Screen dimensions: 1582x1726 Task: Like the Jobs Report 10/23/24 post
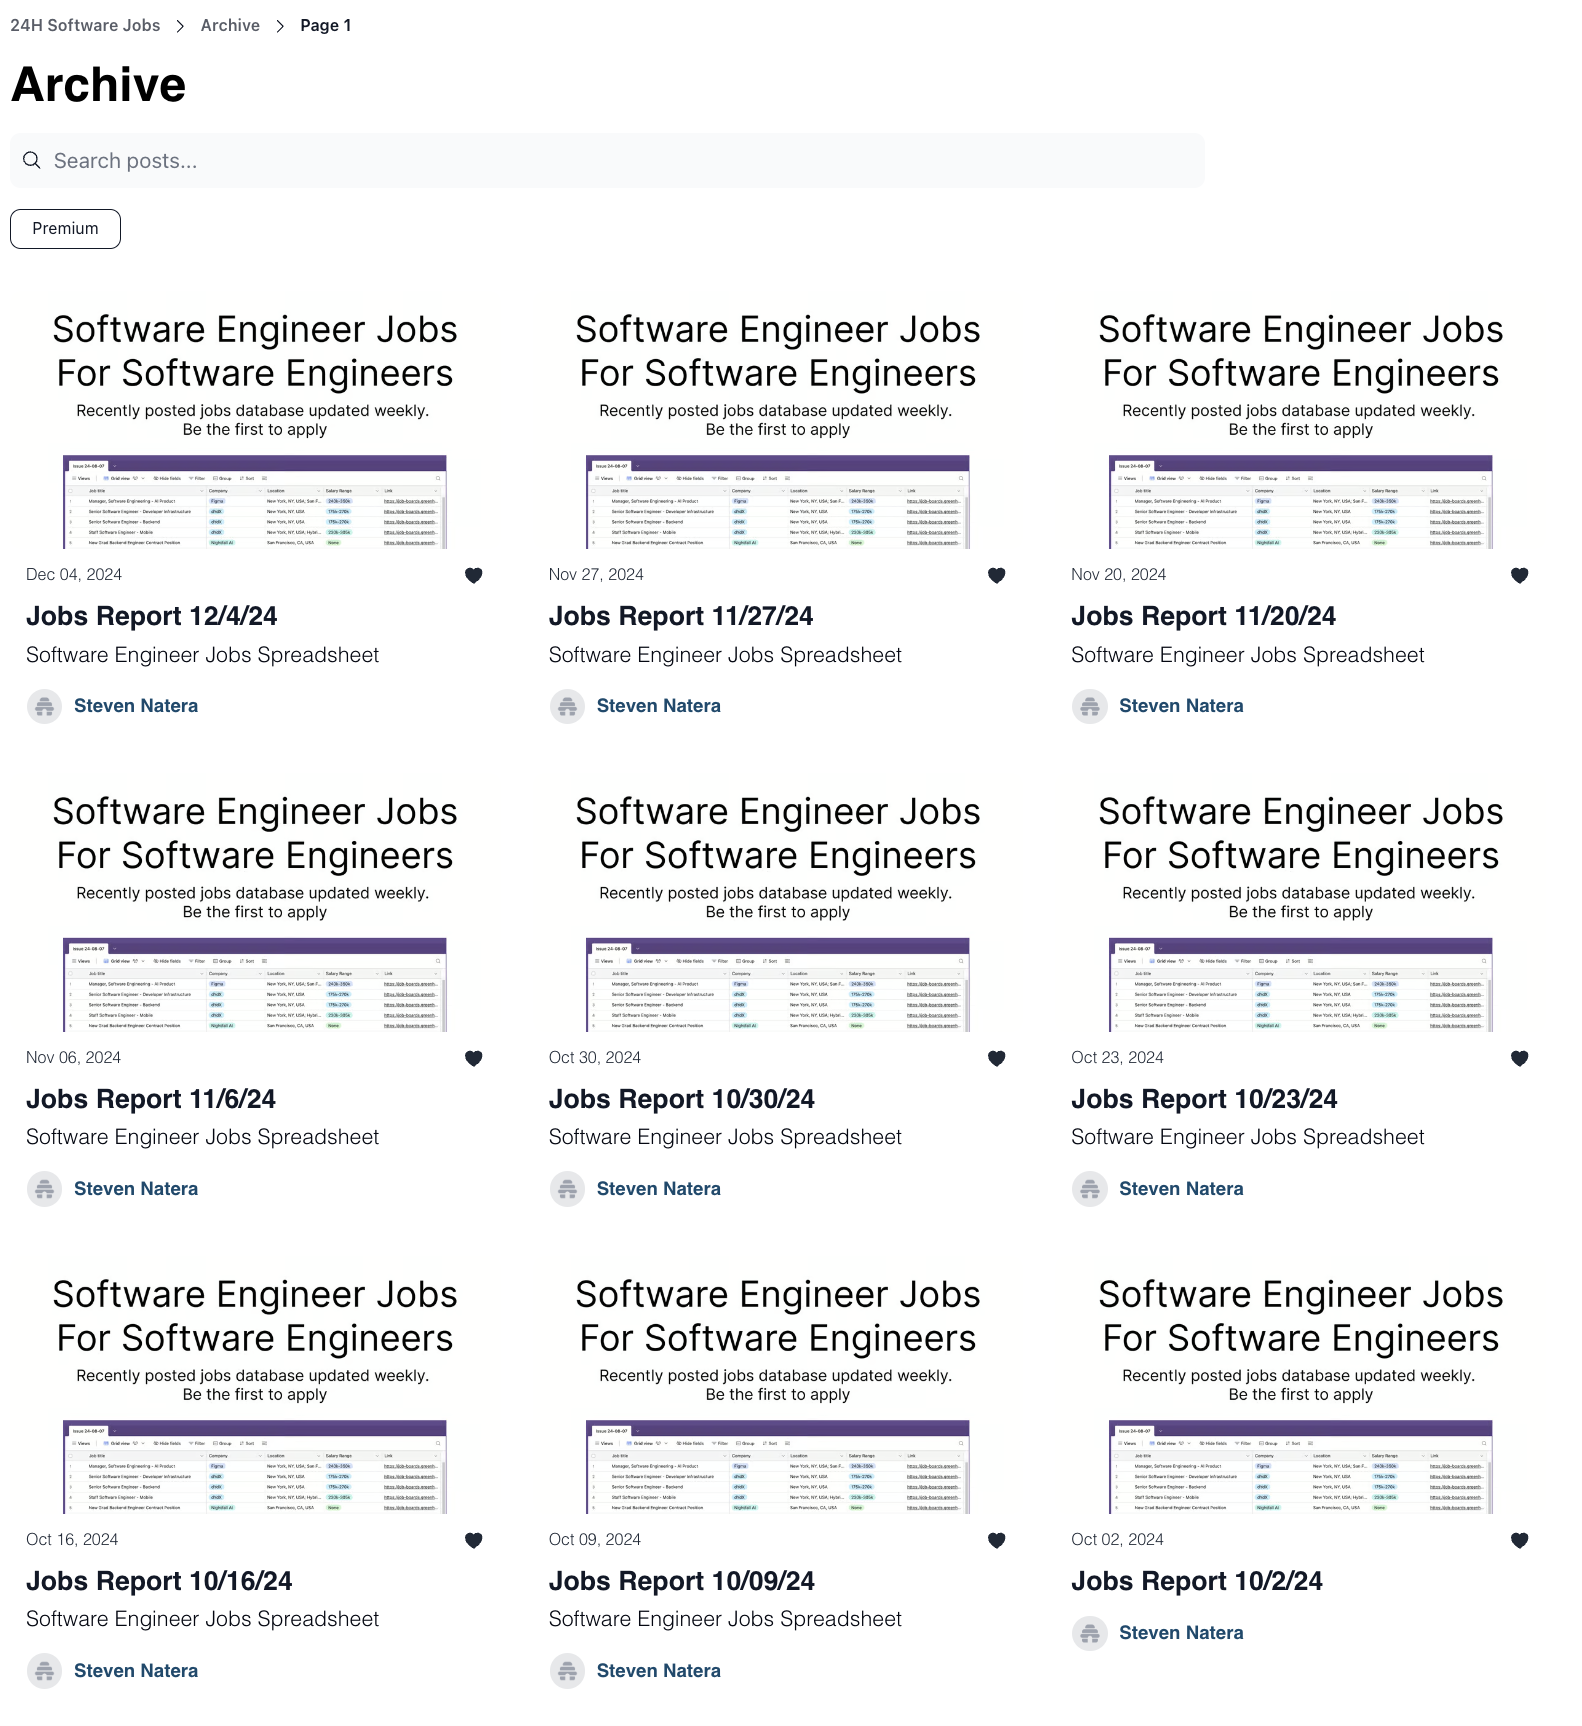1519,1058
